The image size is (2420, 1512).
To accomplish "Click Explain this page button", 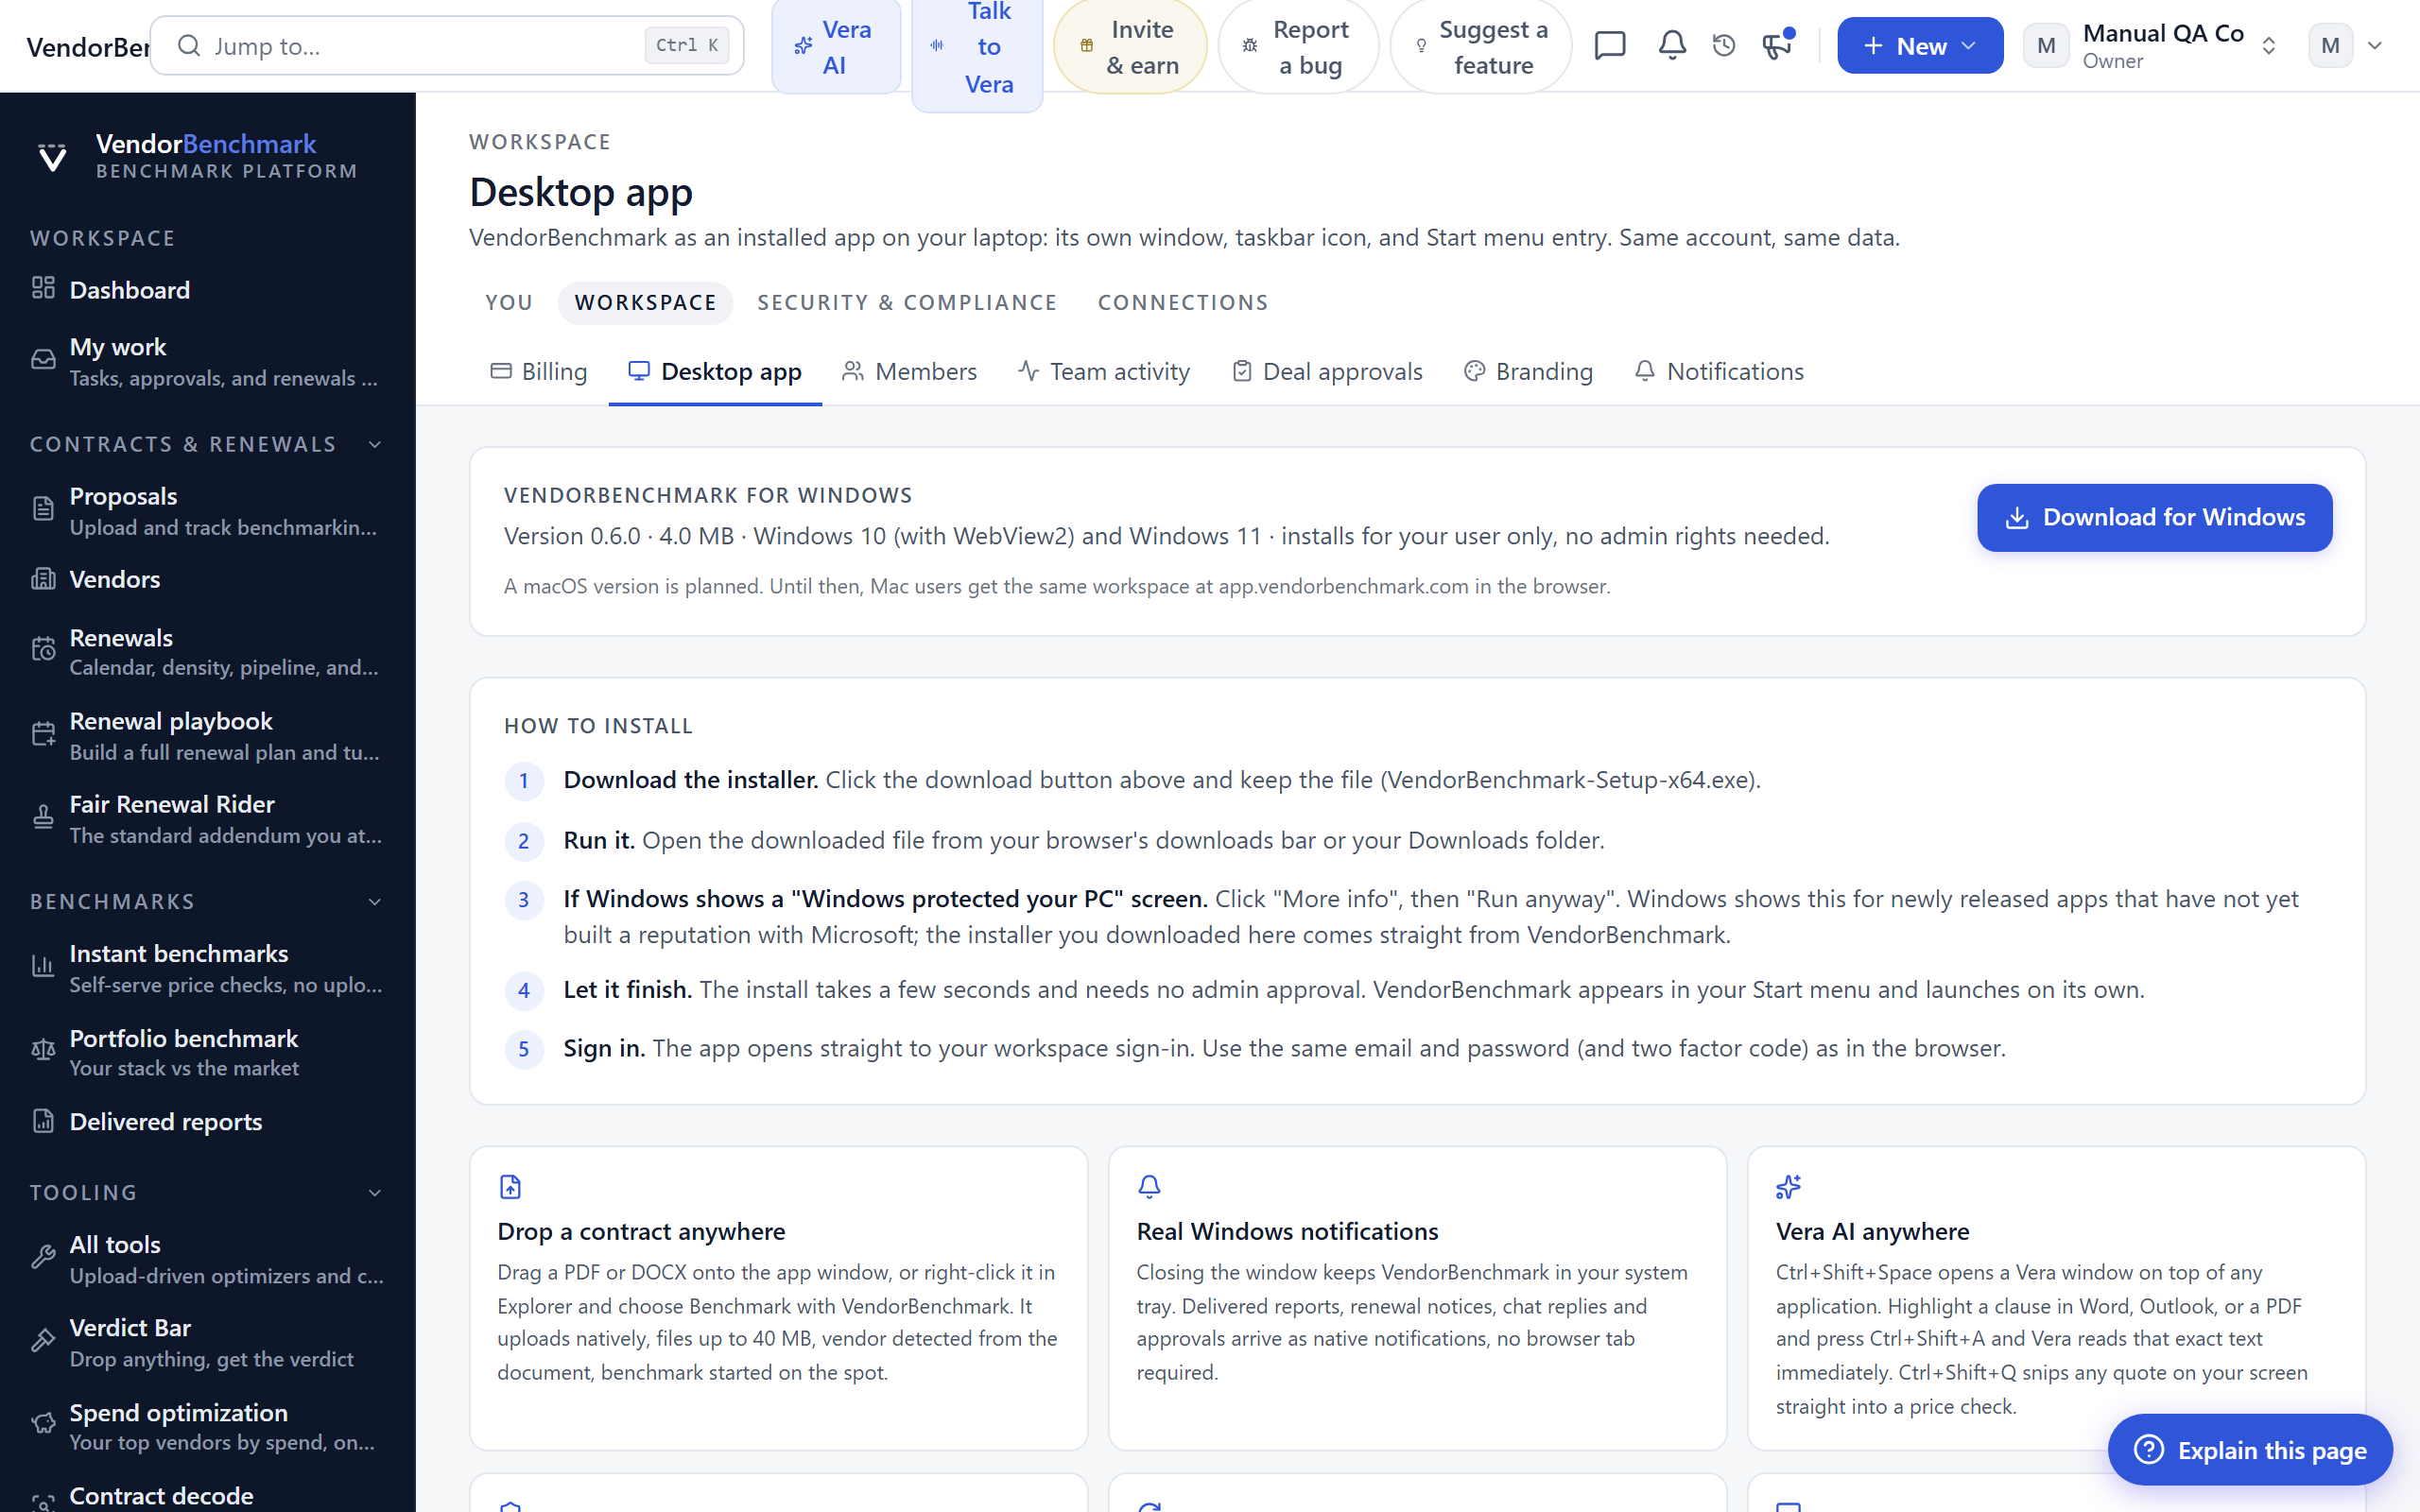I will 2250,1450.
